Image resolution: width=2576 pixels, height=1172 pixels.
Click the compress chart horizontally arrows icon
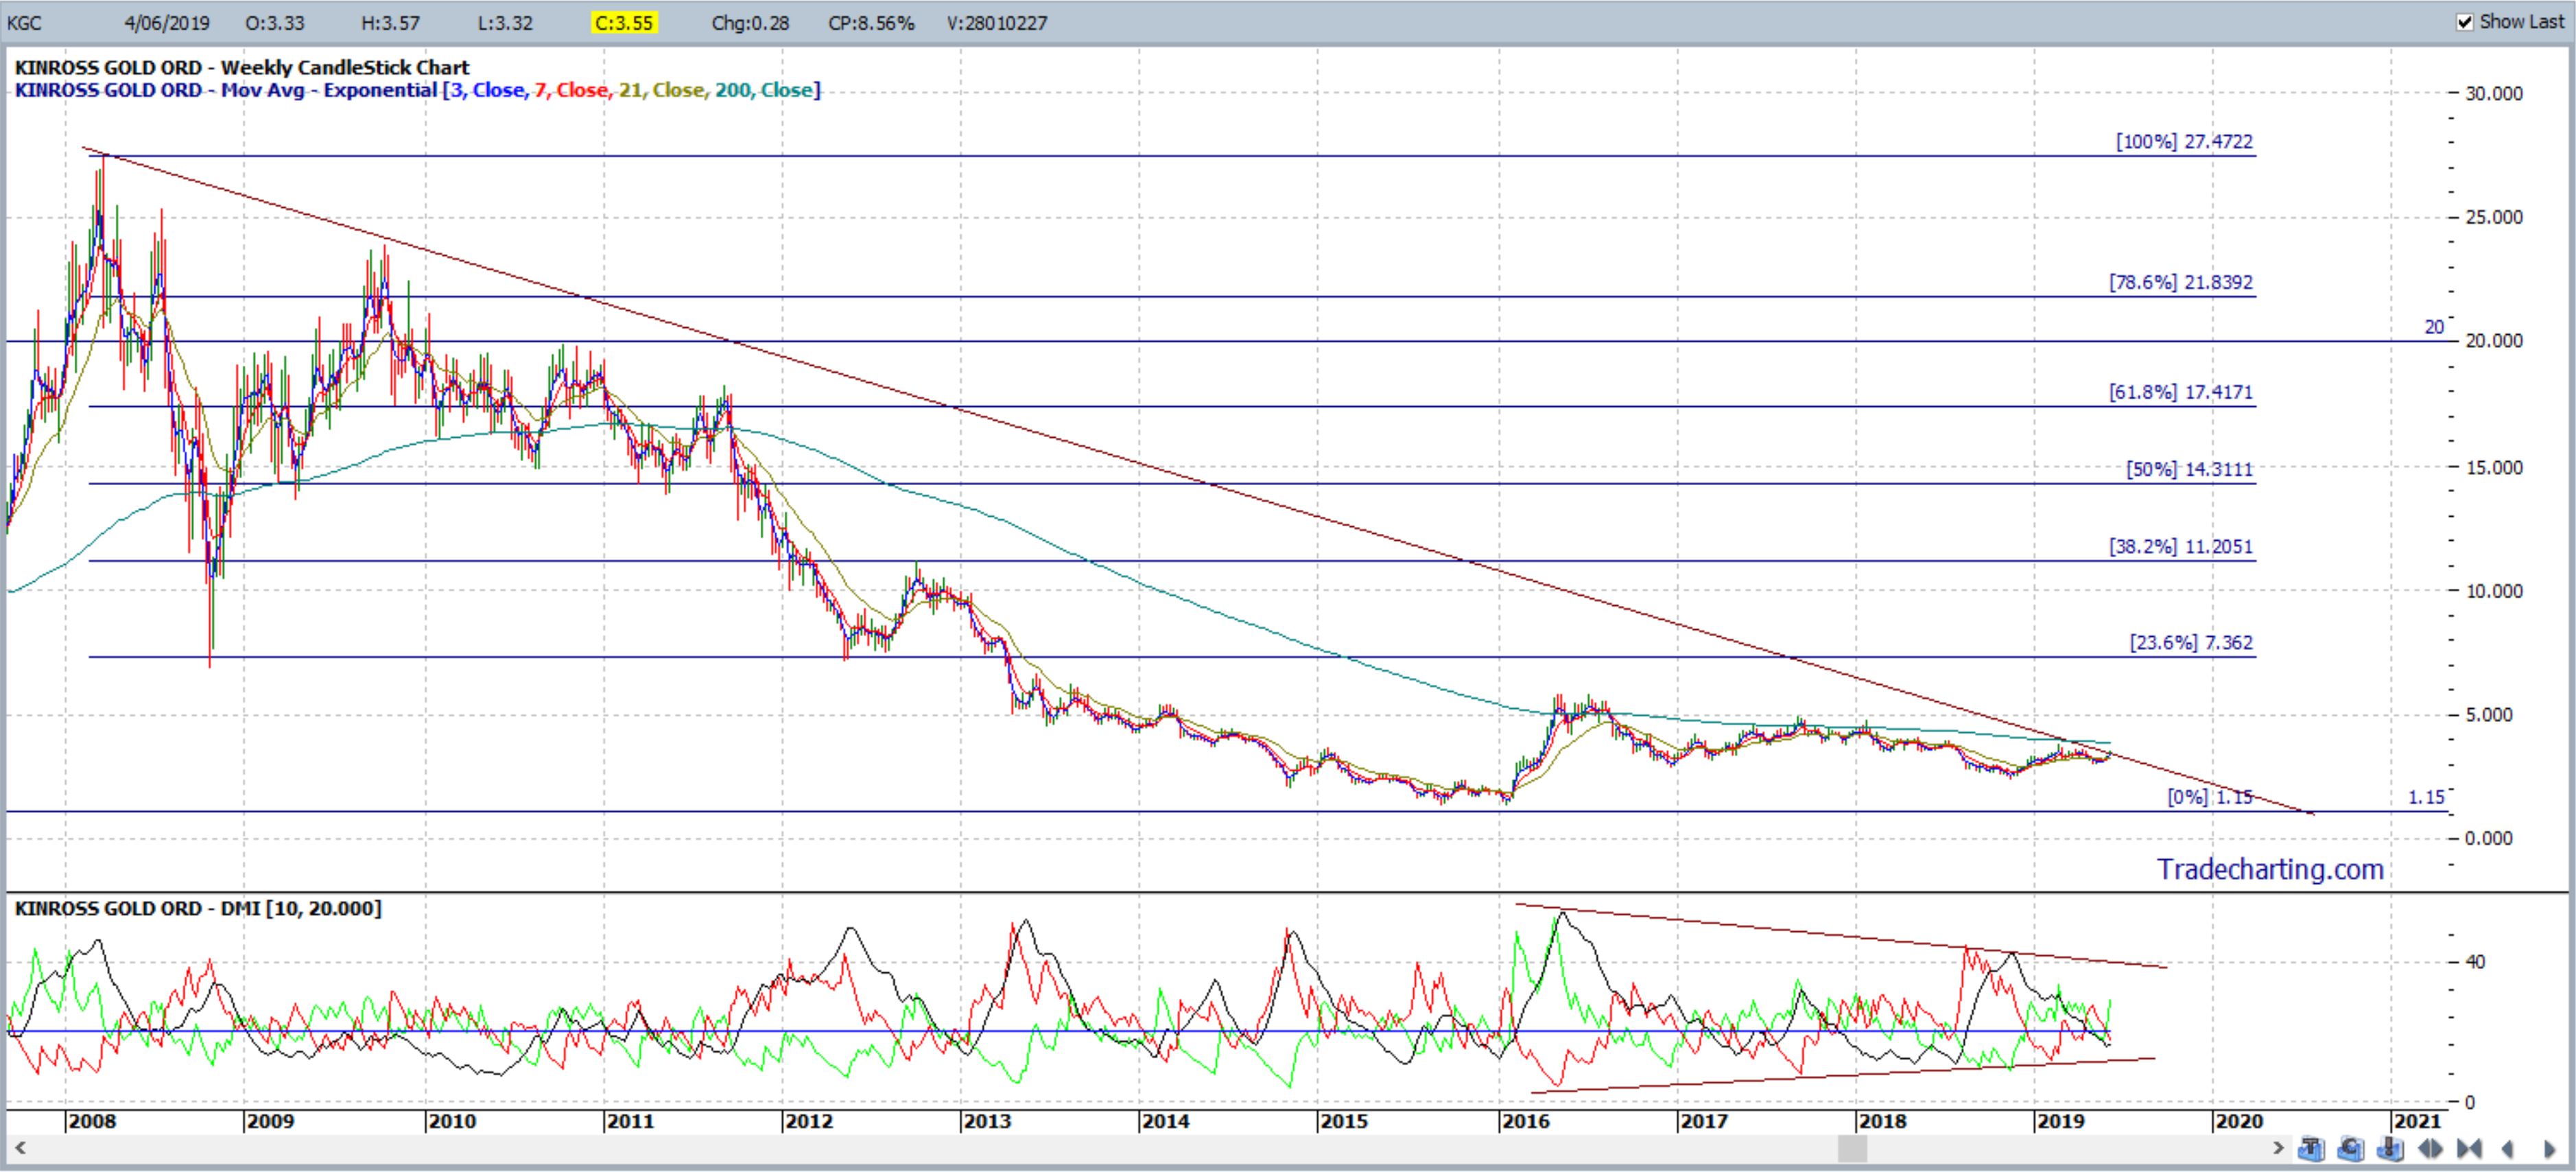2470,1149
